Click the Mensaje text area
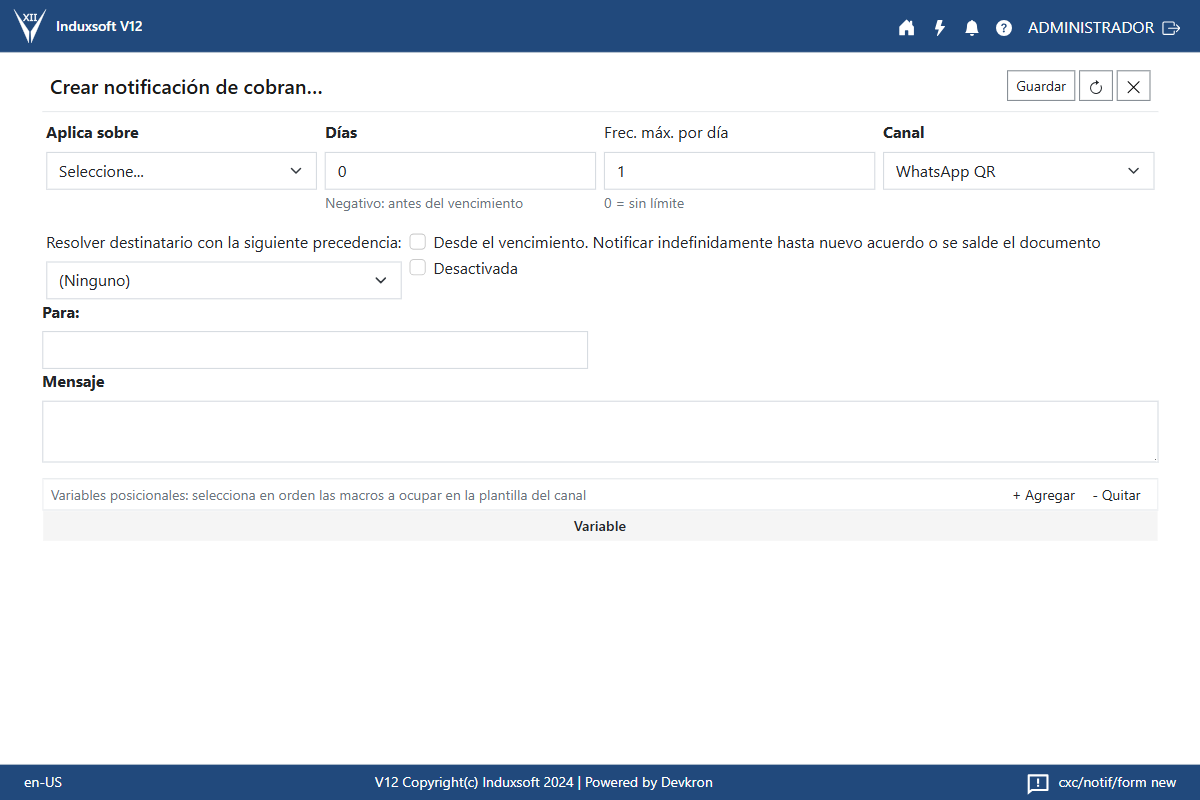 [x=600, y=432]
